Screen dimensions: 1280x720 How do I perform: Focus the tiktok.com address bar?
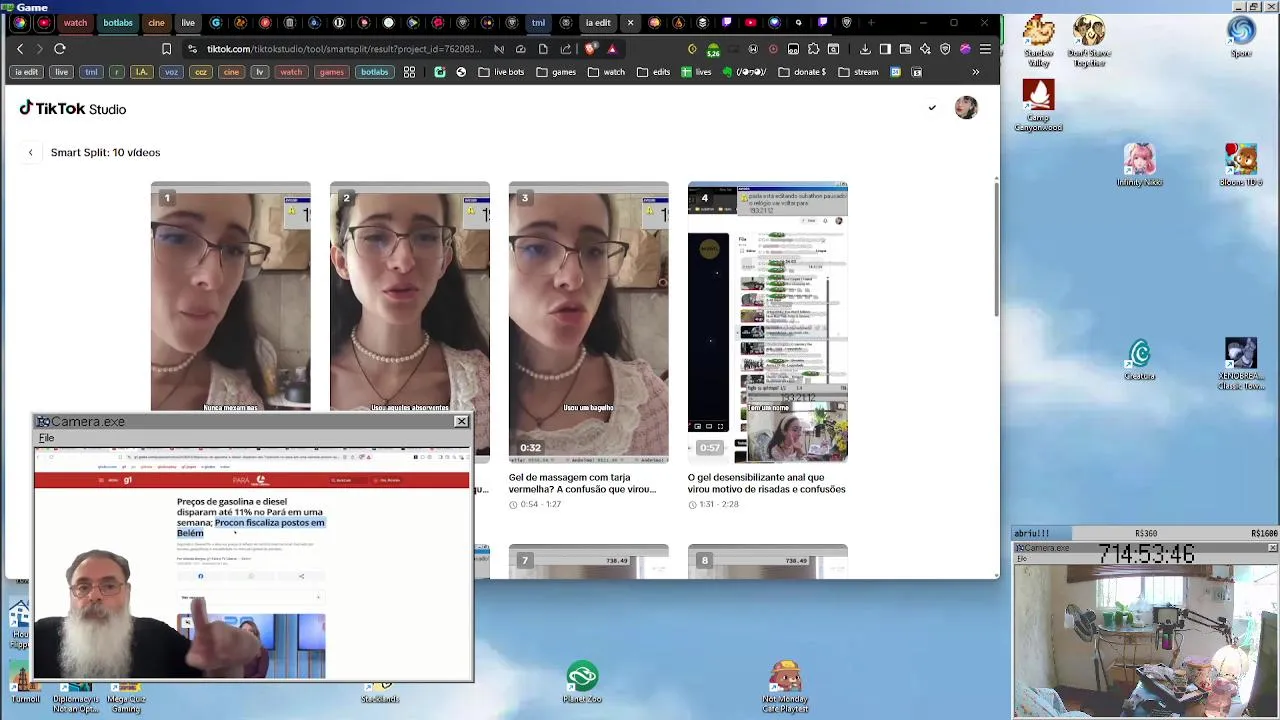point(344,49)
